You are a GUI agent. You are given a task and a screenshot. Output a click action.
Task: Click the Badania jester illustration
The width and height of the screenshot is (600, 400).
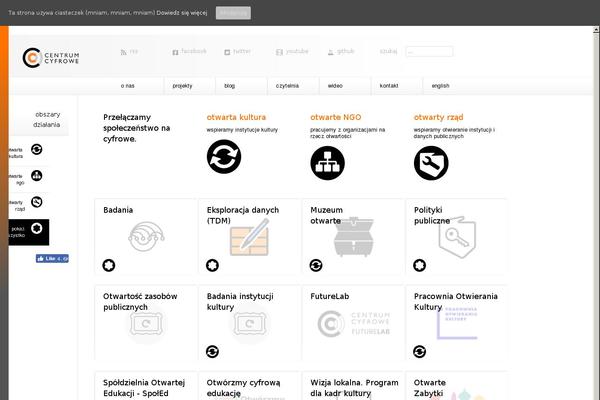(x=146, y=236)
